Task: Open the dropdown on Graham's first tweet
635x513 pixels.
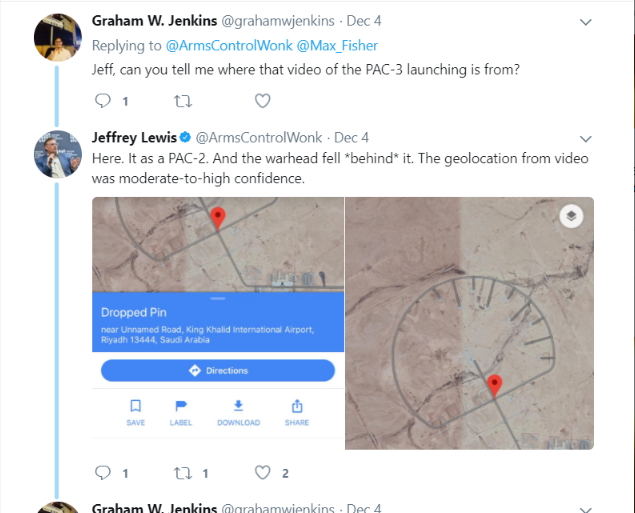Action: (x=584, y=21)
